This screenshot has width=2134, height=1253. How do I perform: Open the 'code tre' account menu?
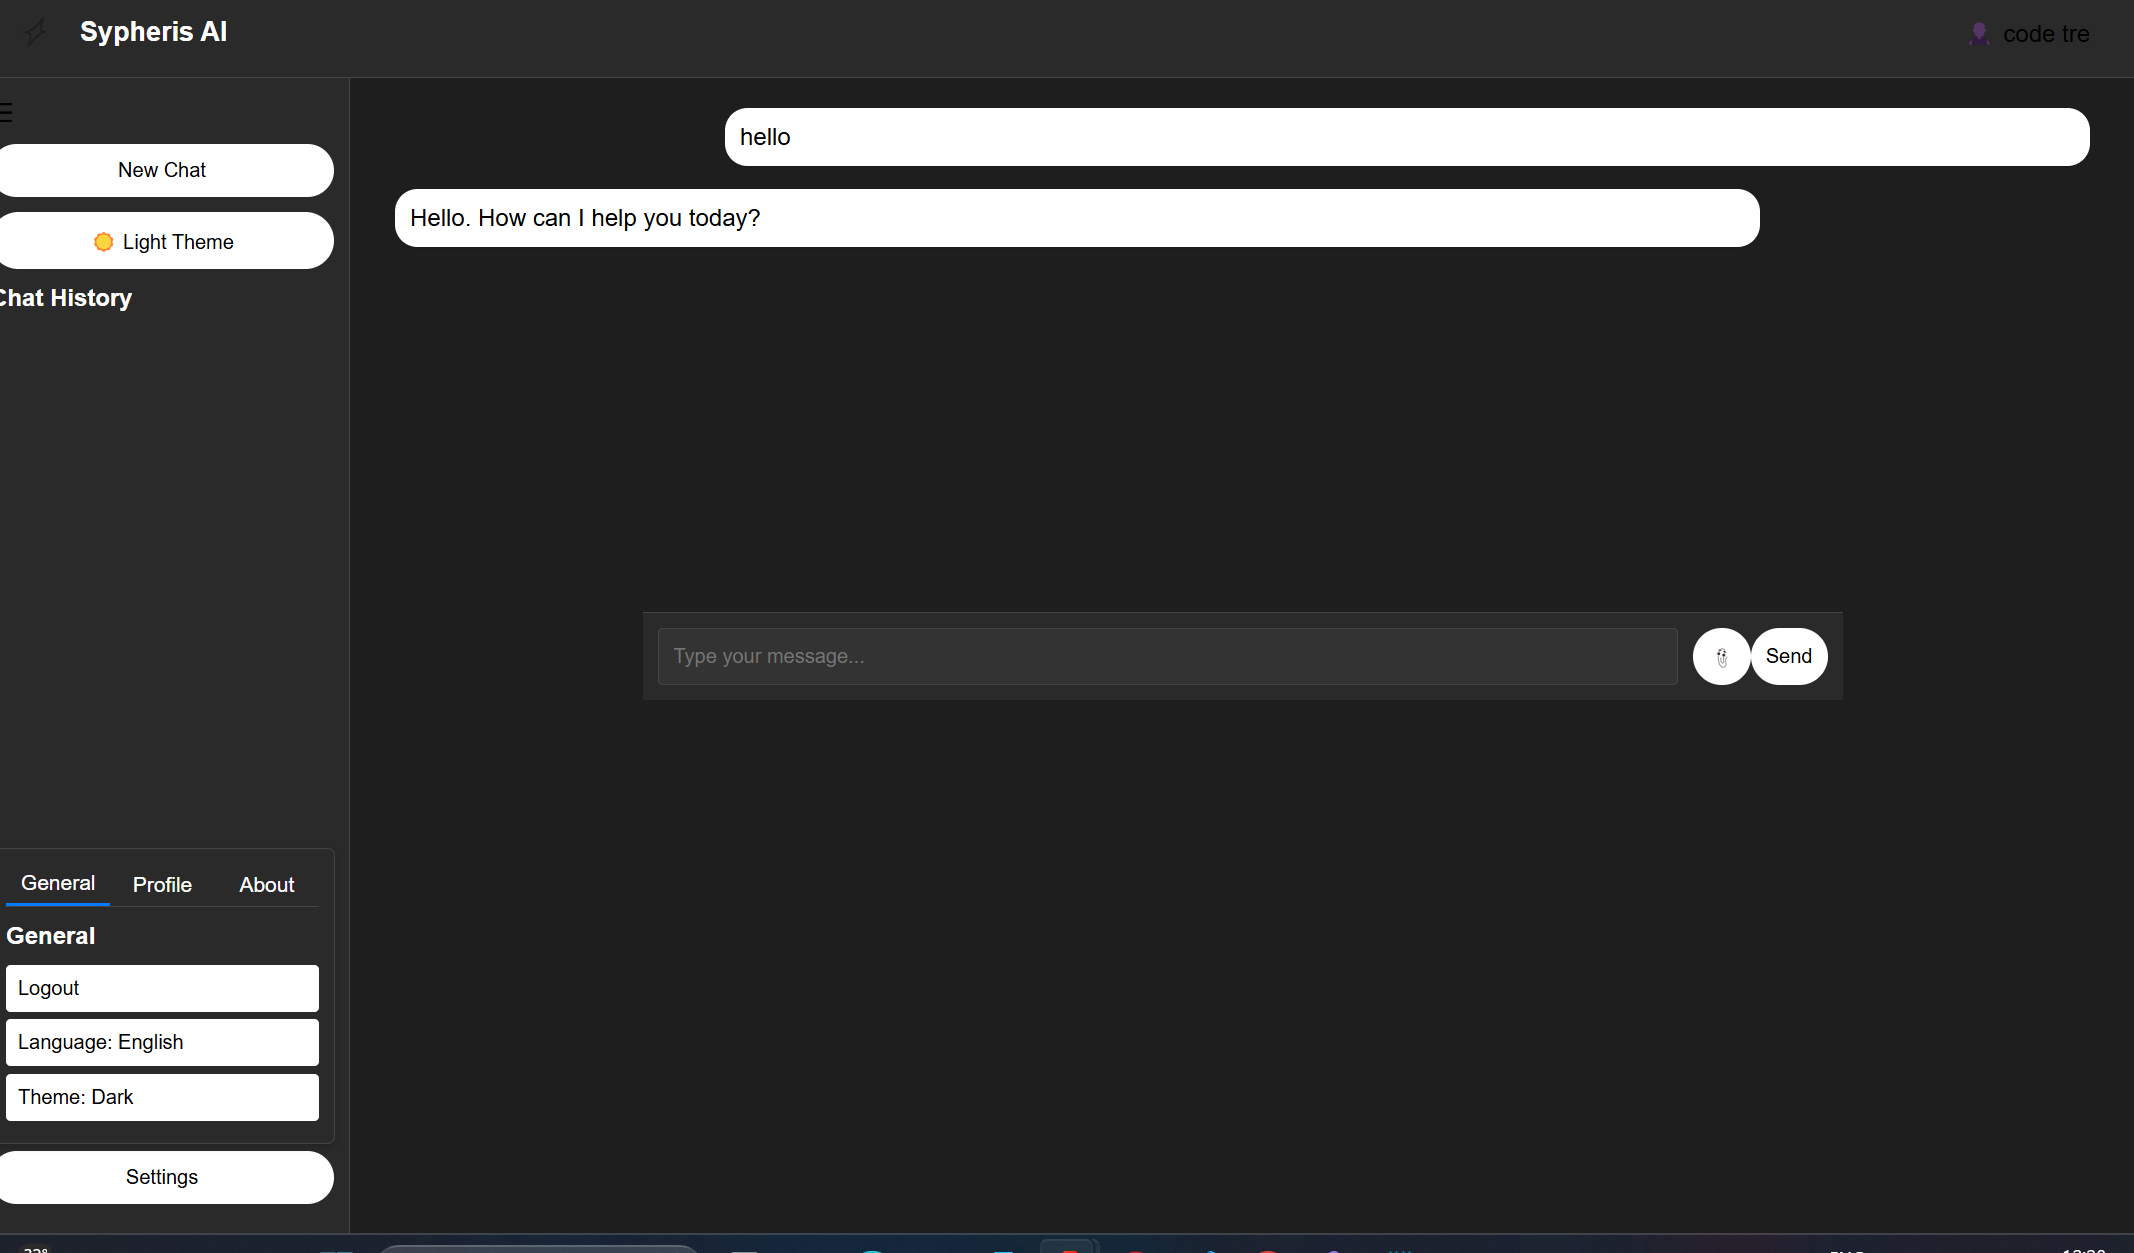click(2045, 34)
